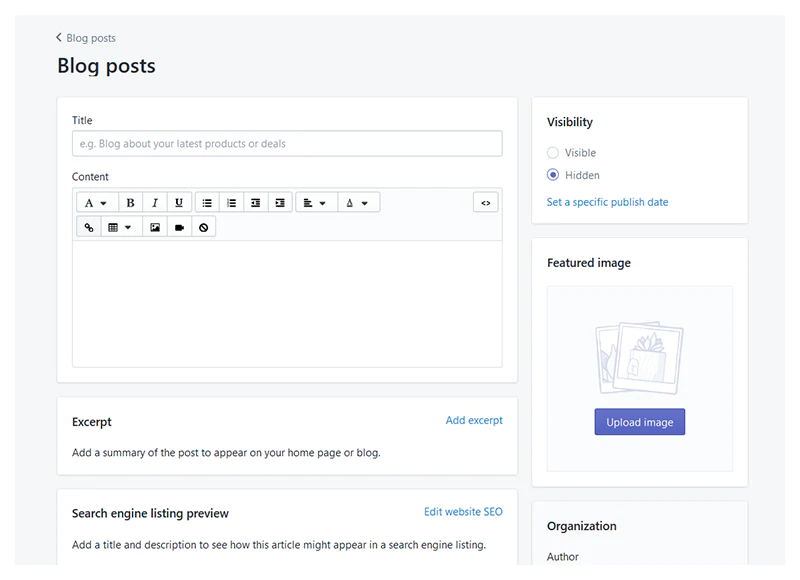
Task: Apply italic formatting to content
Action: click(155, 203)
